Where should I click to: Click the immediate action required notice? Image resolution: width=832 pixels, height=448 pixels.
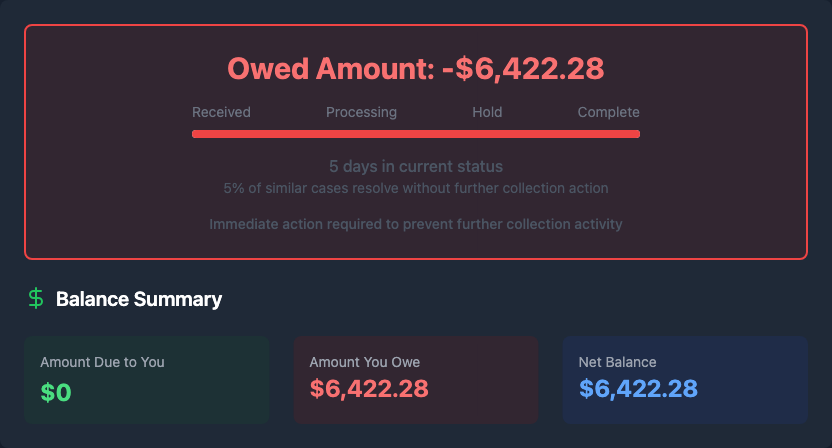pyautogui.click(x=416, y=224)
